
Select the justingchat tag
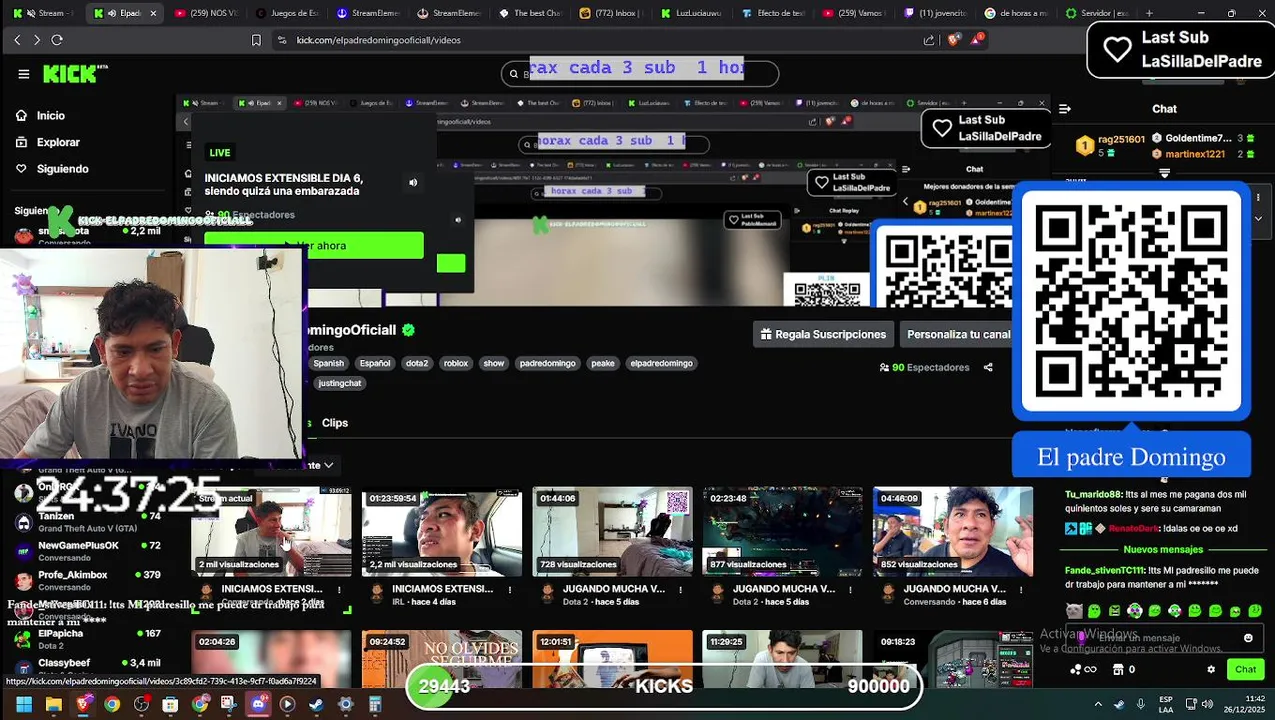tap(340, 383)
